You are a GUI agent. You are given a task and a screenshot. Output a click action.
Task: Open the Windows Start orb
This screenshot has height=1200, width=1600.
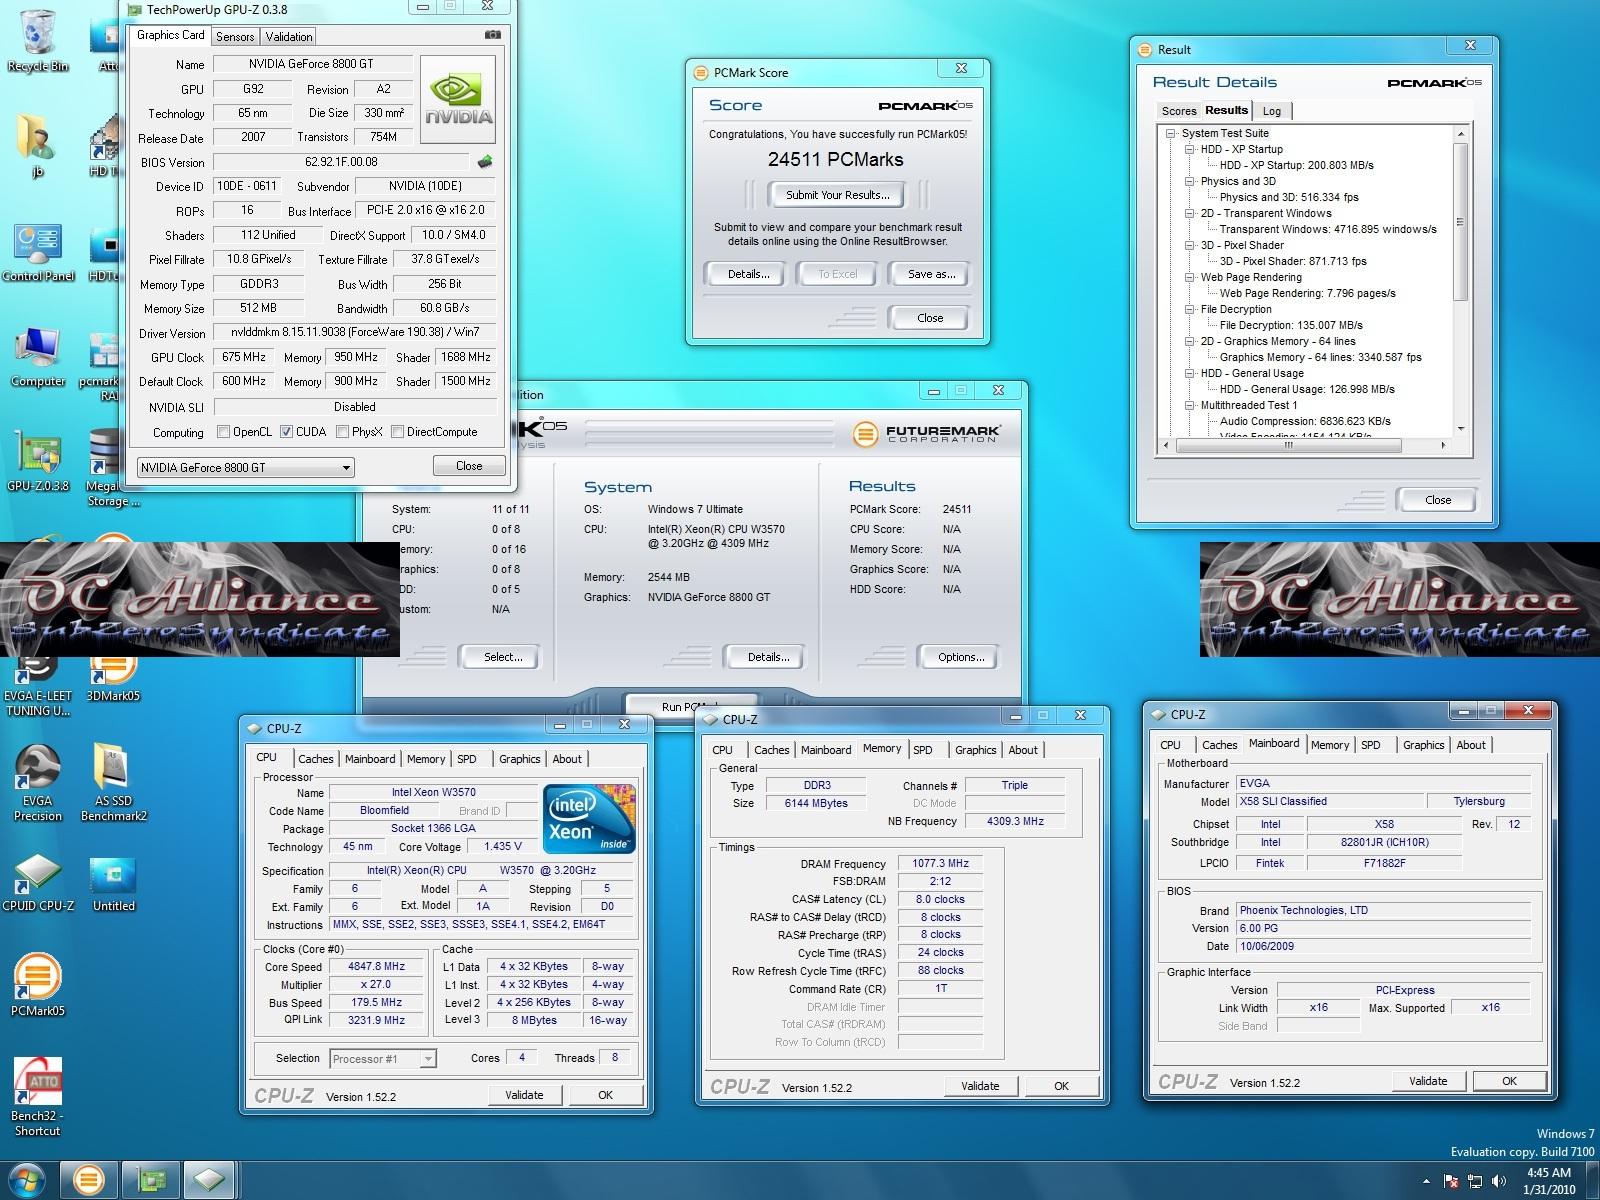point(28,1181)
